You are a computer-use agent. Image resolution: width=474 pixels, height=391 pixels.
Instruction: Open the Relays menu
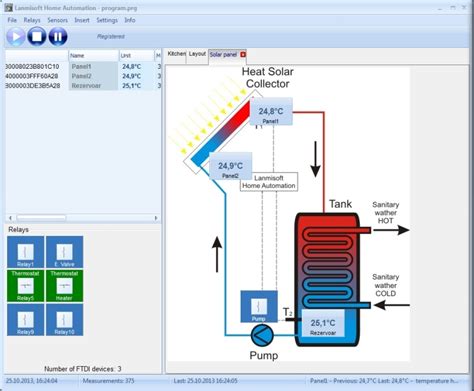click(32, 20)
